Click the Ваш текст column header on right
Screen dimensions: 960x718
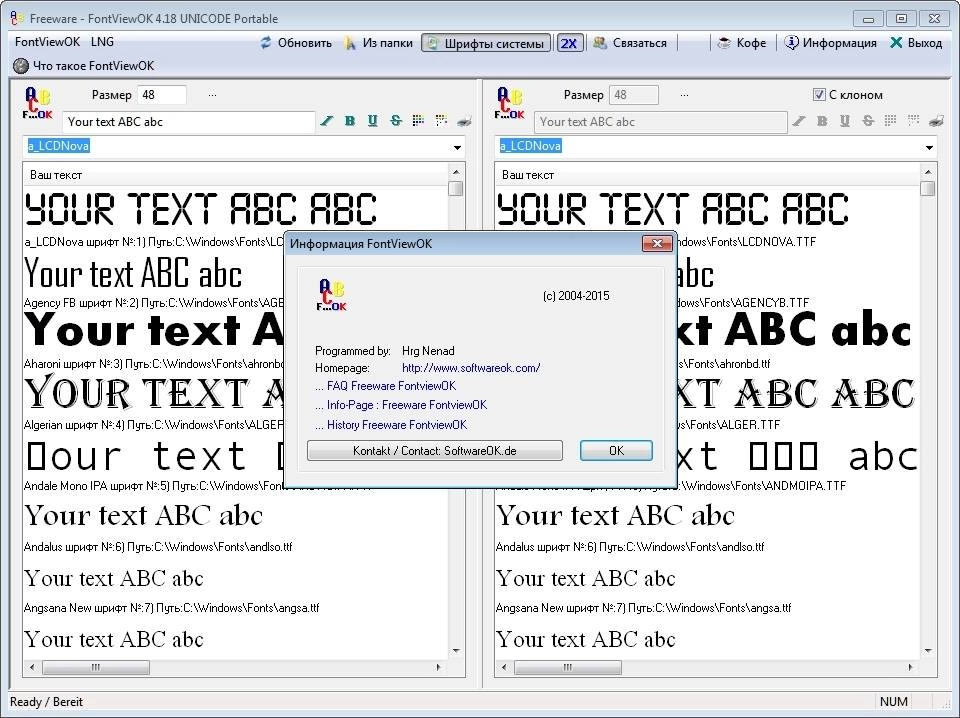click(708, 175)
